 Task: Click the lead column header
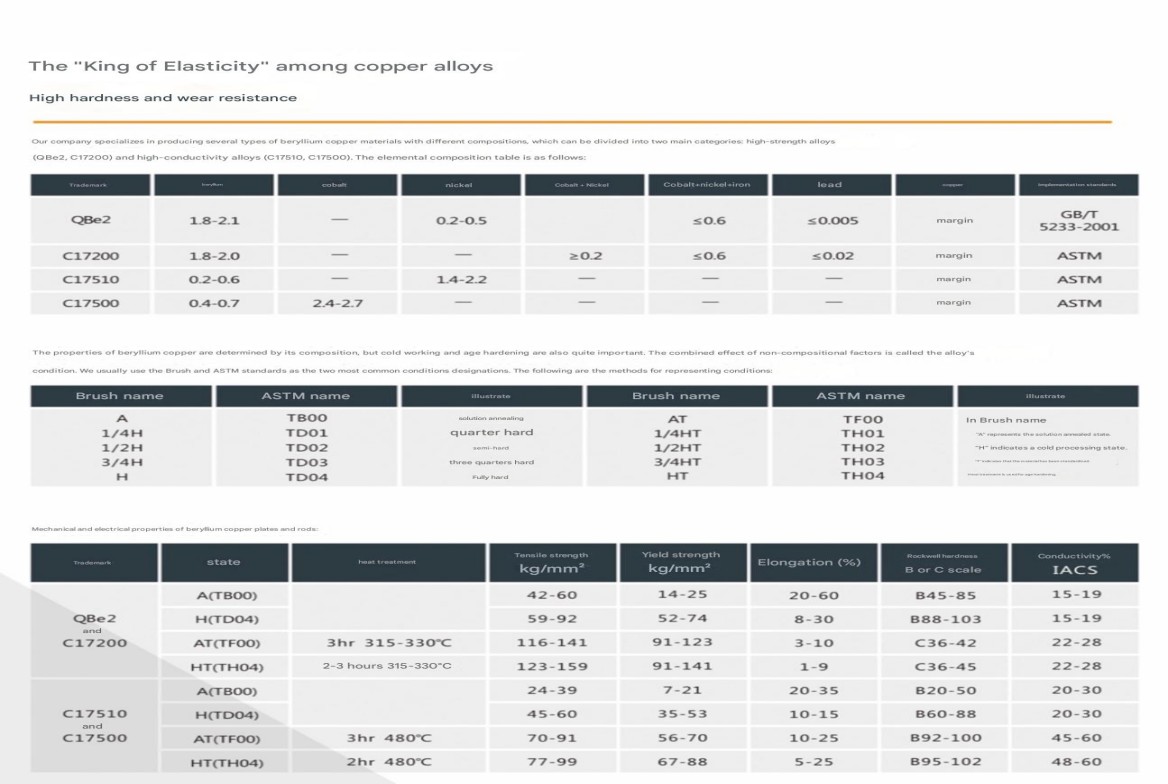coord(831,185)
